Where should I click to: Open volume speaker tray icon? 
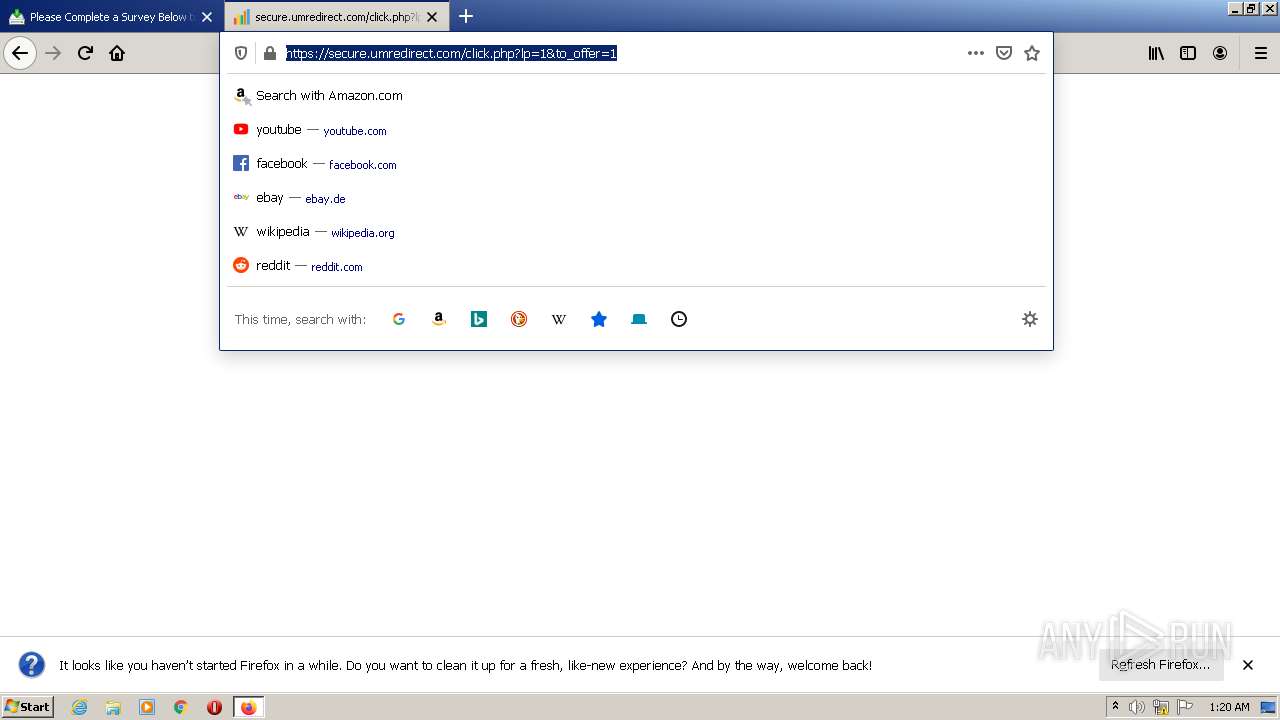pyautogui.click(x=1137, y=707)
